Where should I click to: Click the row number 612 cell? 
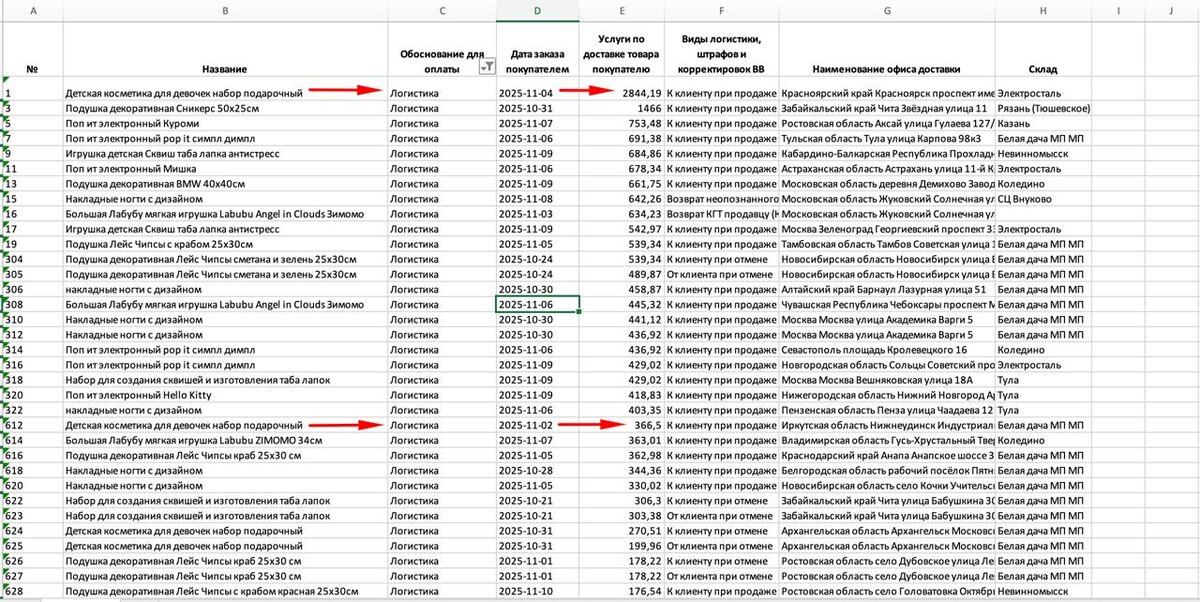(32, 425)
